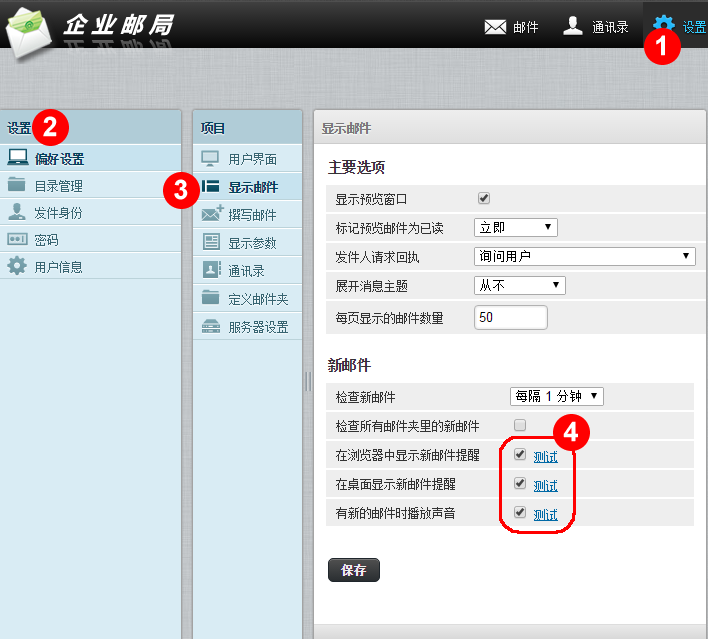This screenshot has width=708, height=639.
Task: Open the 检查新邮件 interval dropdown
Action: point(556,396)
